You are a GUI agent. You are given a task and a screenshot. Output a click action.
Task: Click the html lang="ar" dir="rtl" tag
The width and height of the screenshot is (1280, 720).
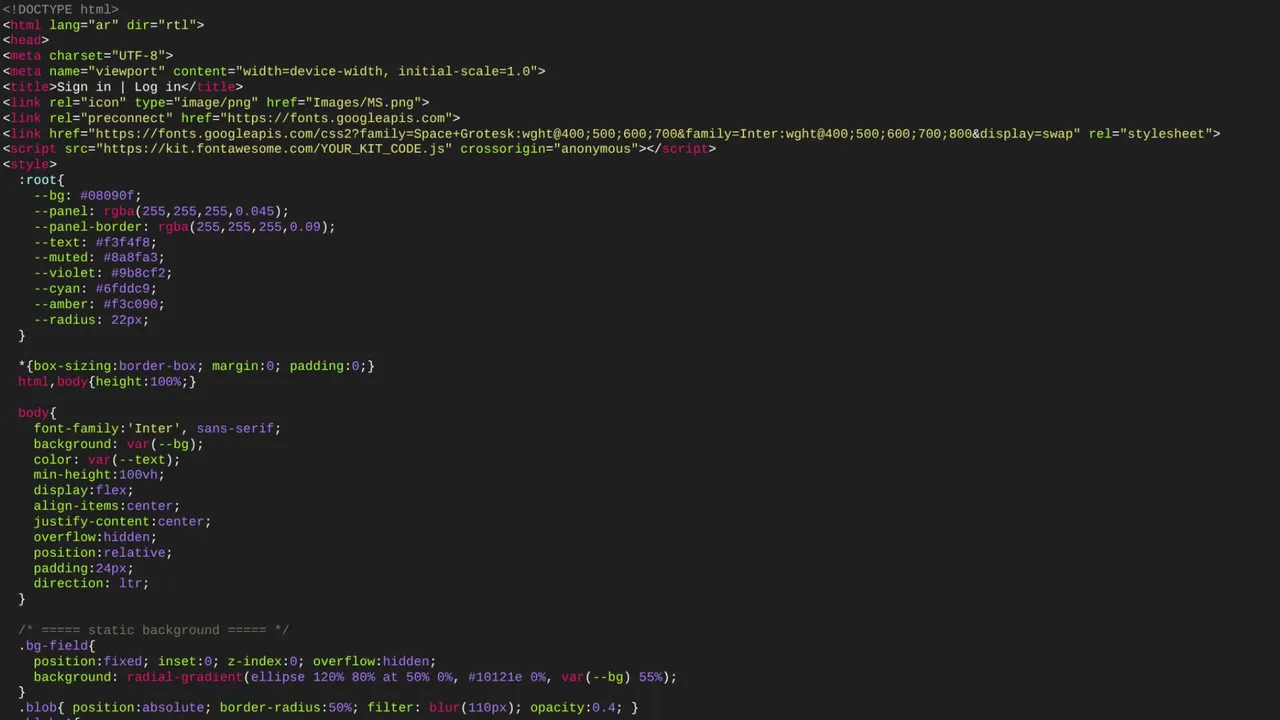pyautogui.click(x=103, y=25)
